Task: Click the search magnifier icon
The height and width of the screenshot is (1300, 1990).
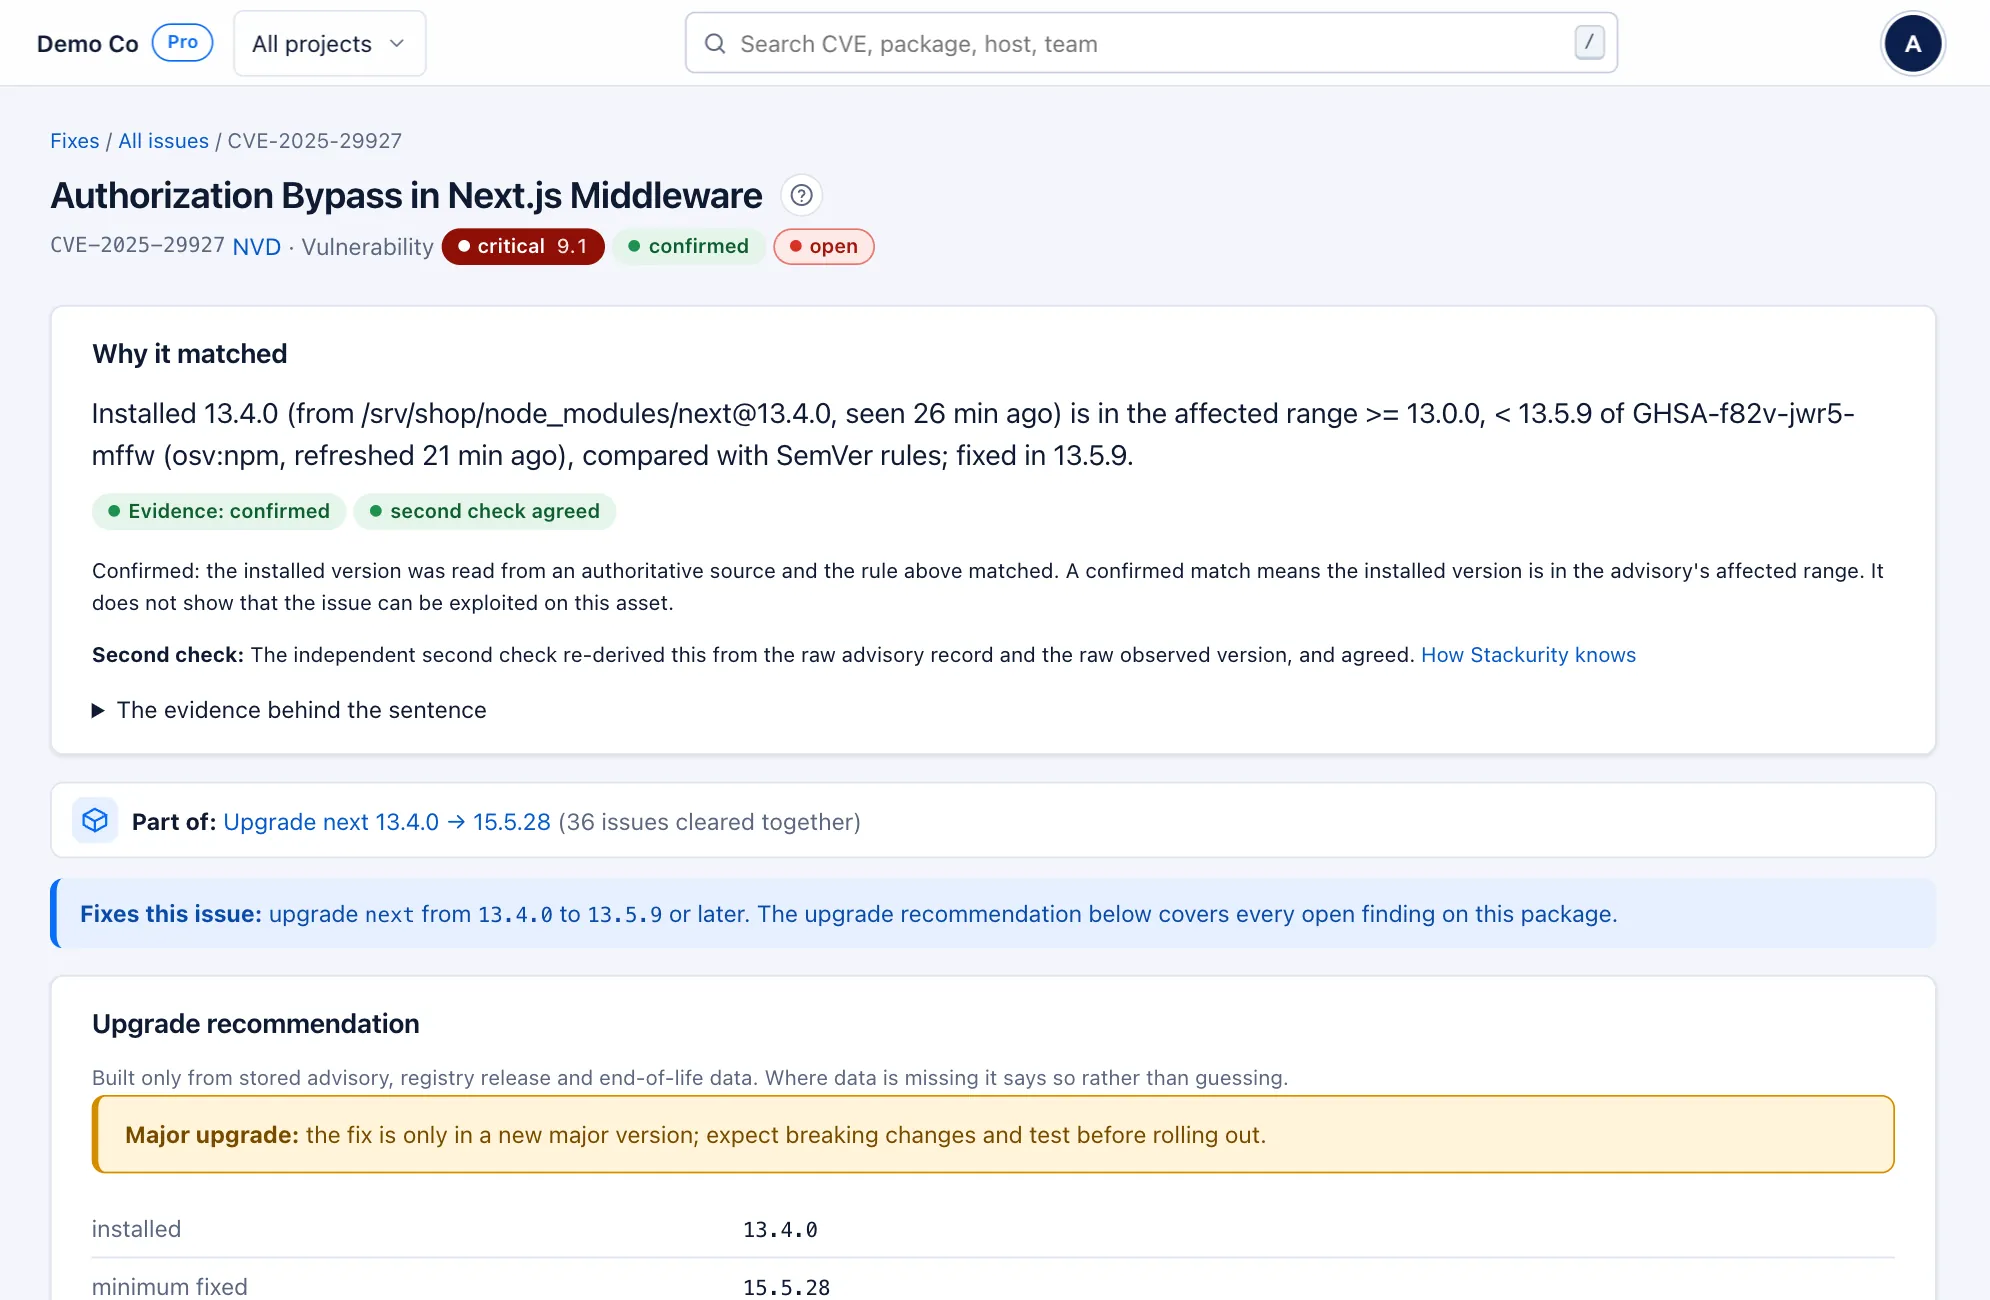Action: pos(715,44)
